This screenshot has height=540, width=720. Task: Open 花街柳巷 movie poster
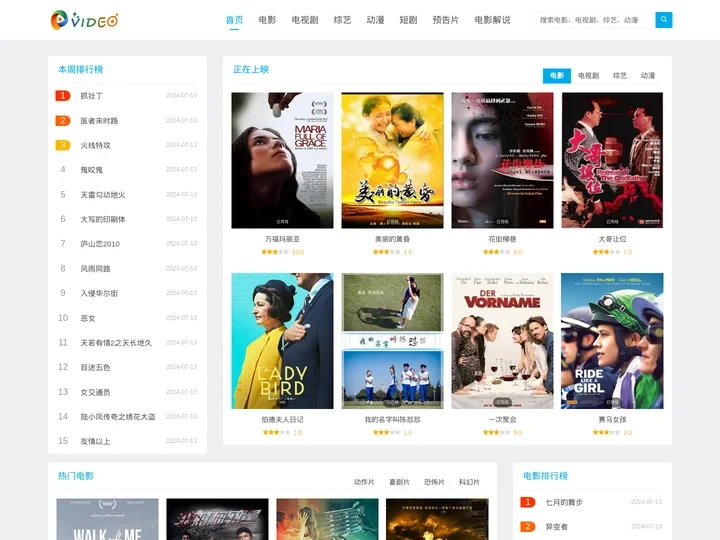click(x=502, y=160)
